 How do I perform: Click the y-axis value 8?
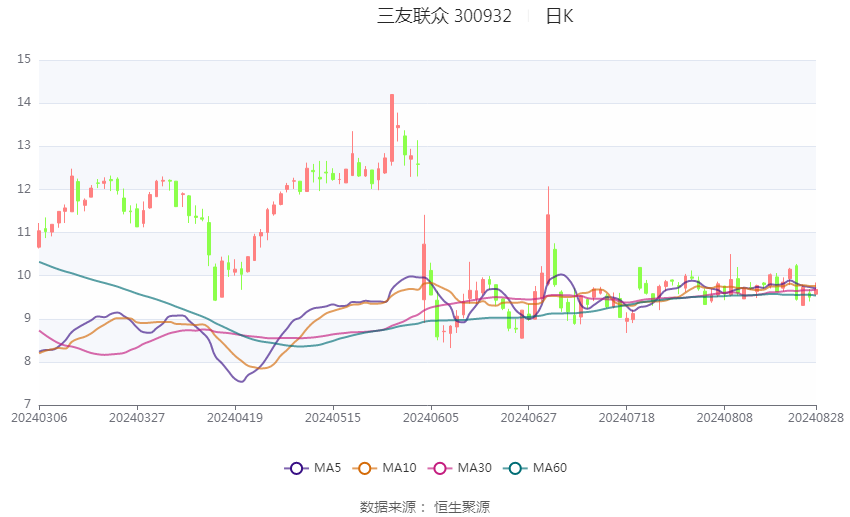coord(27,361)
